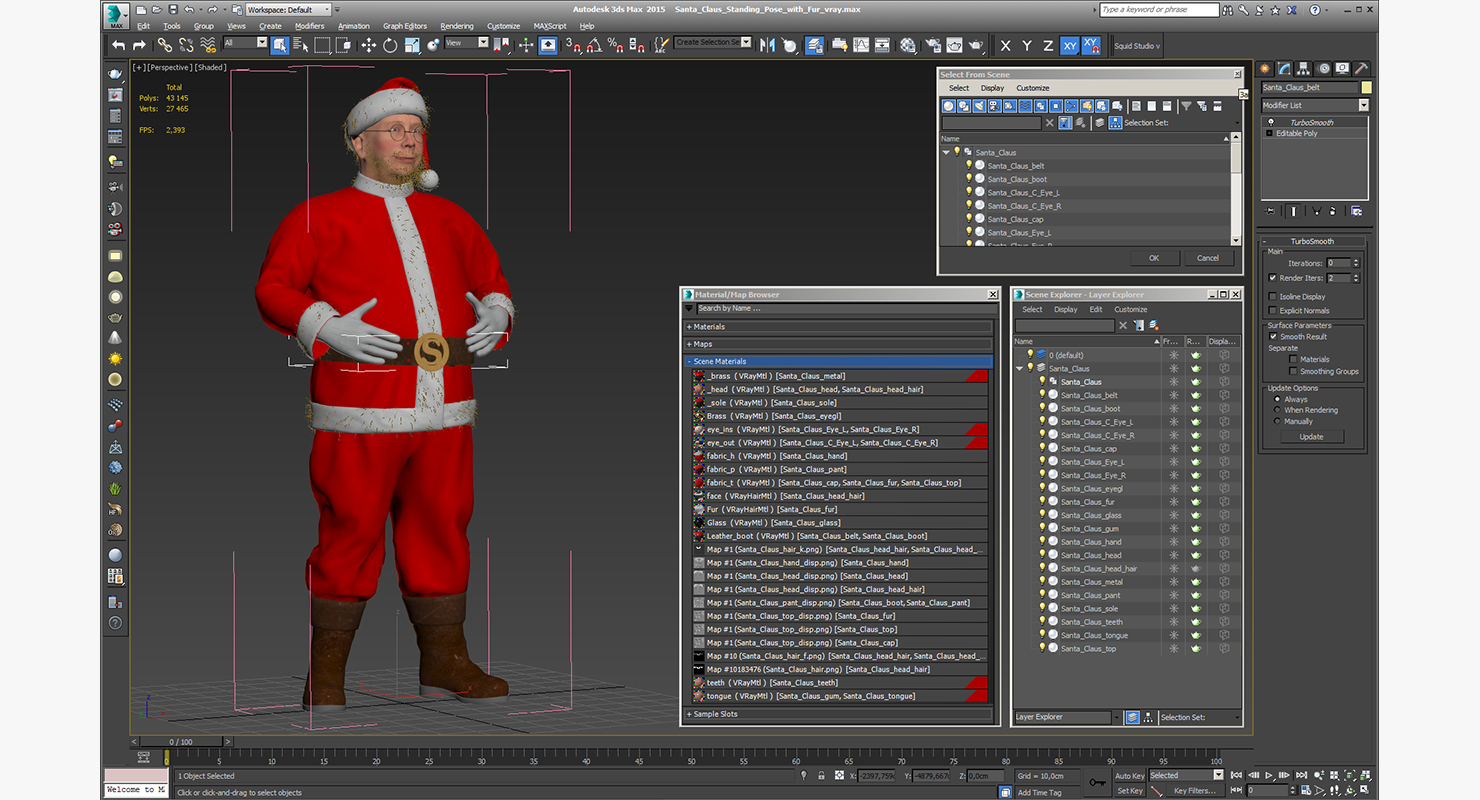This screenshot has height=800, width=1480.
Task: Select the When Rendering update option
Action: click(x=1277, y=410)
